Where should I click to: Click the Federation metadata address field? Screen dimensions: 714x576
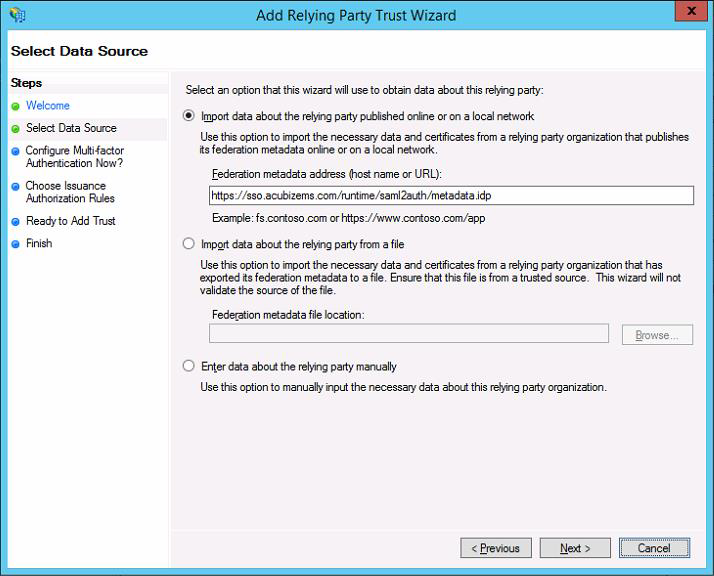point(451,195)
